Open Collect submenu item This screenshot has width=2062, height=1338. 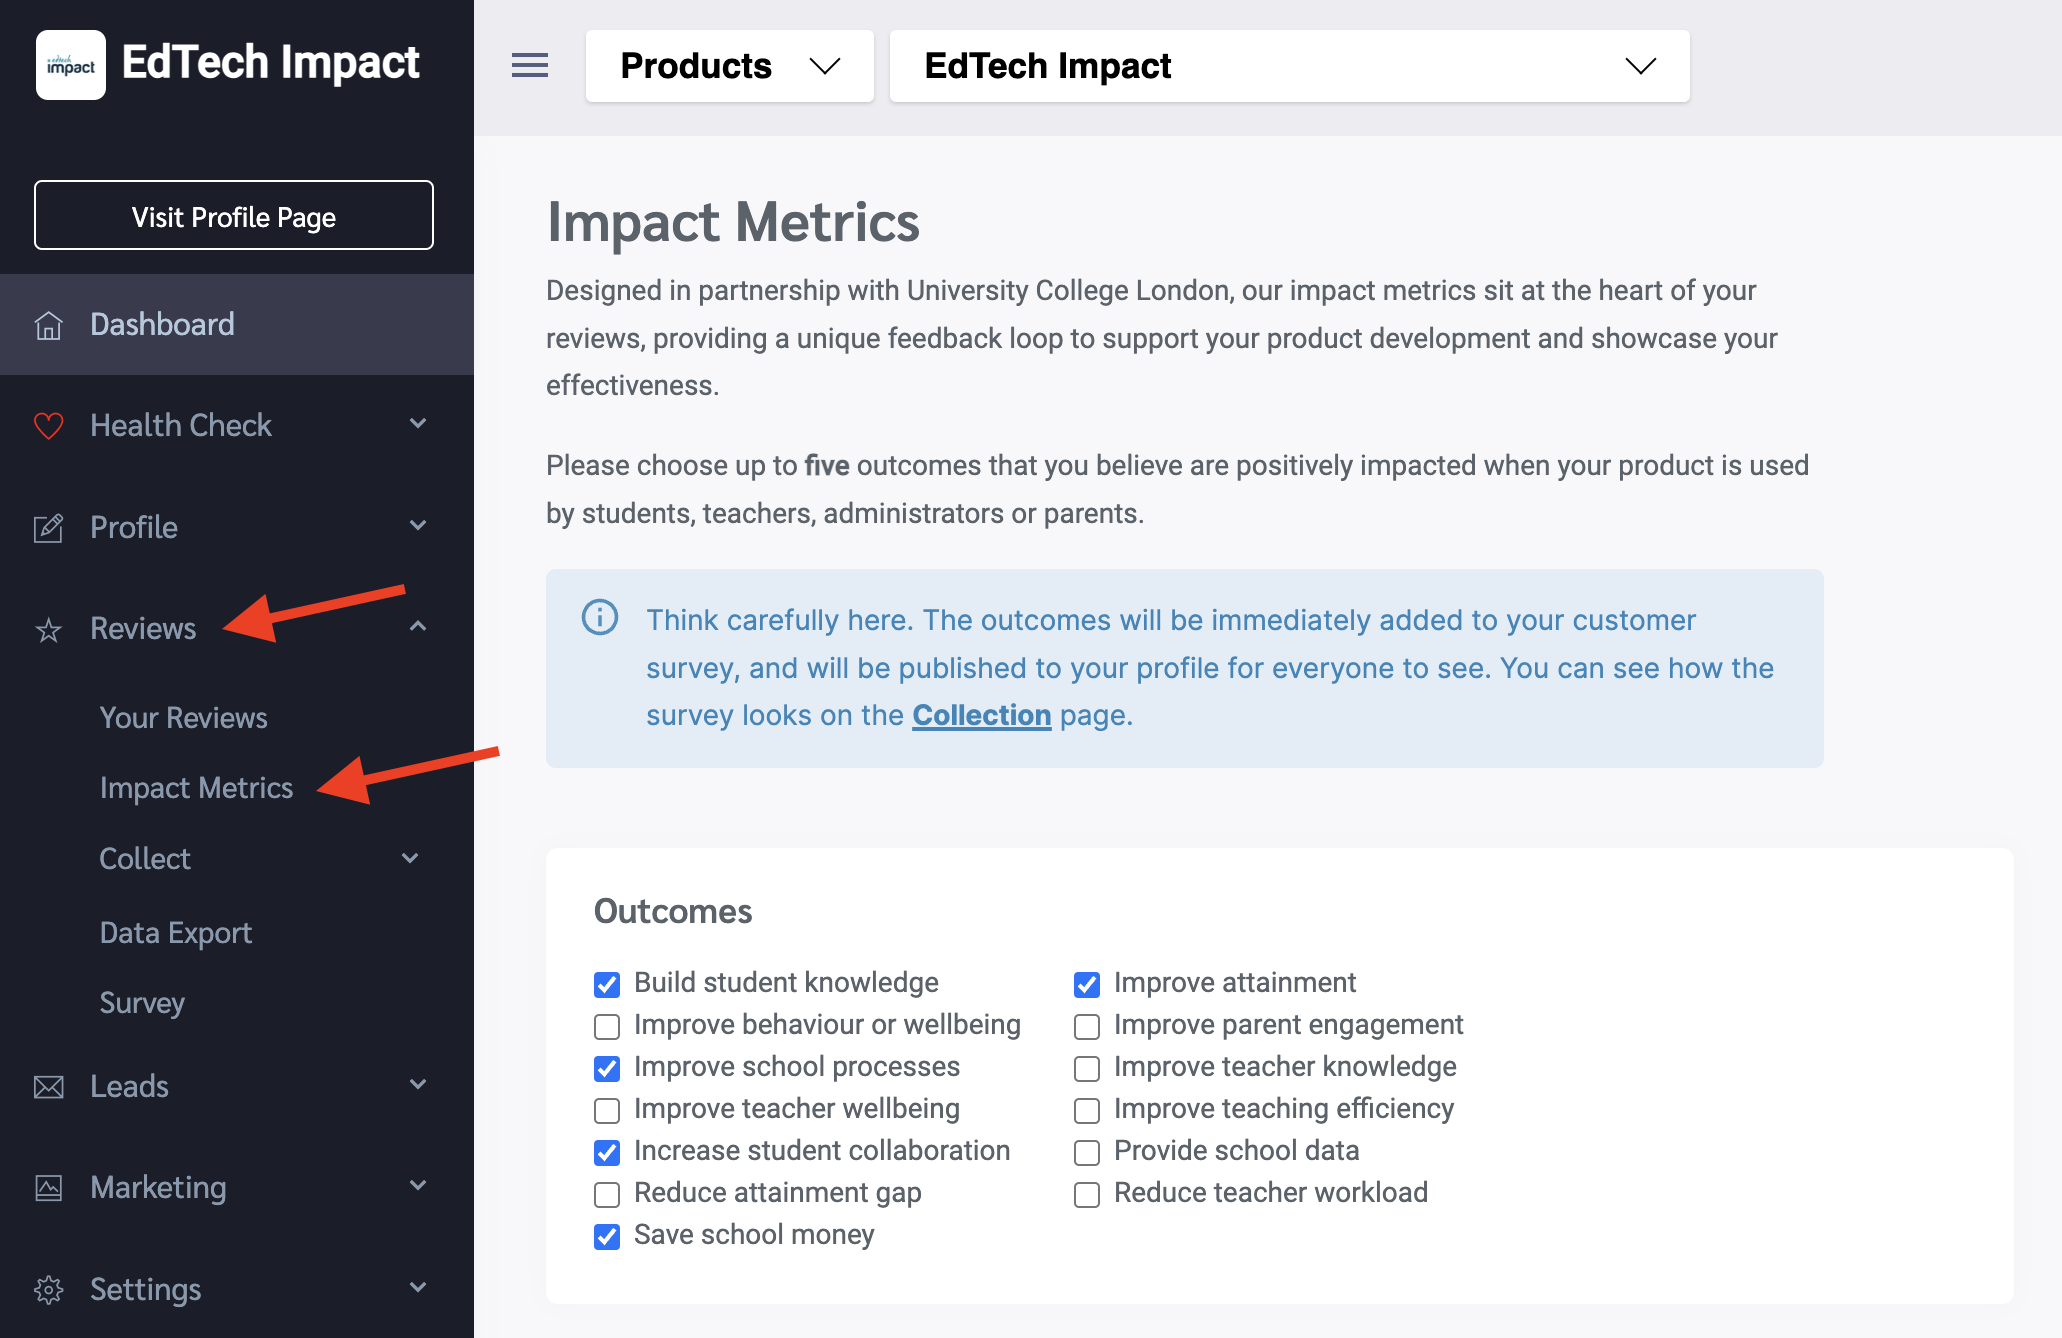tap(145, 859)
